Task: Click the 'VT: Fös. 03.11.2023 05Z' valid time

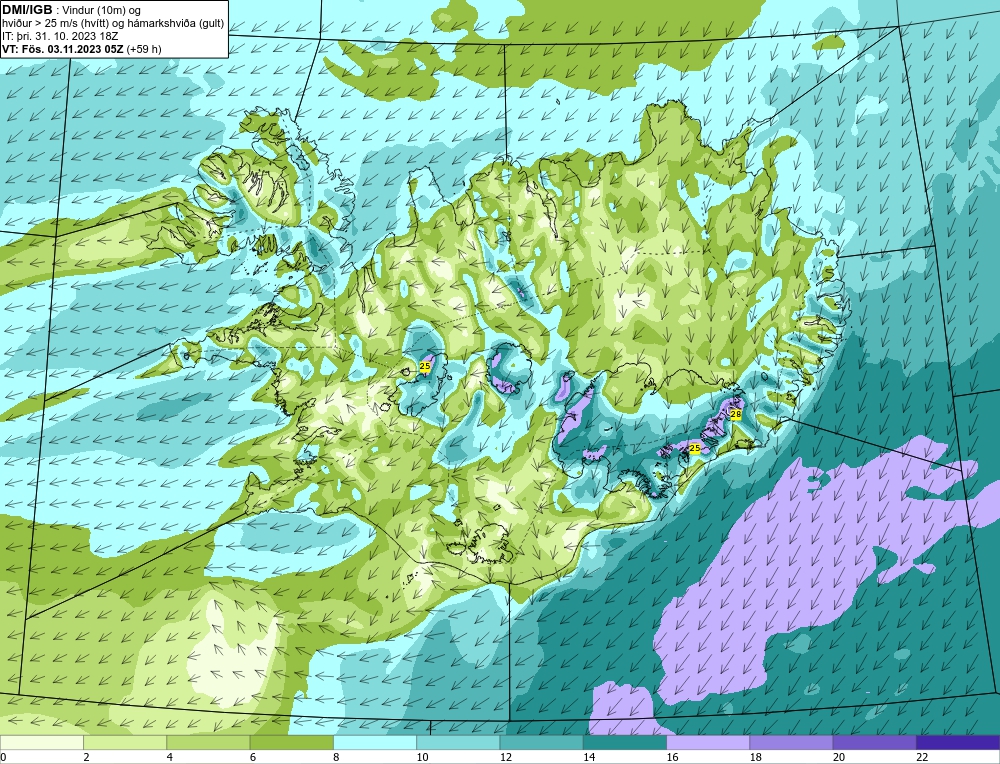Action: point(63,49)
